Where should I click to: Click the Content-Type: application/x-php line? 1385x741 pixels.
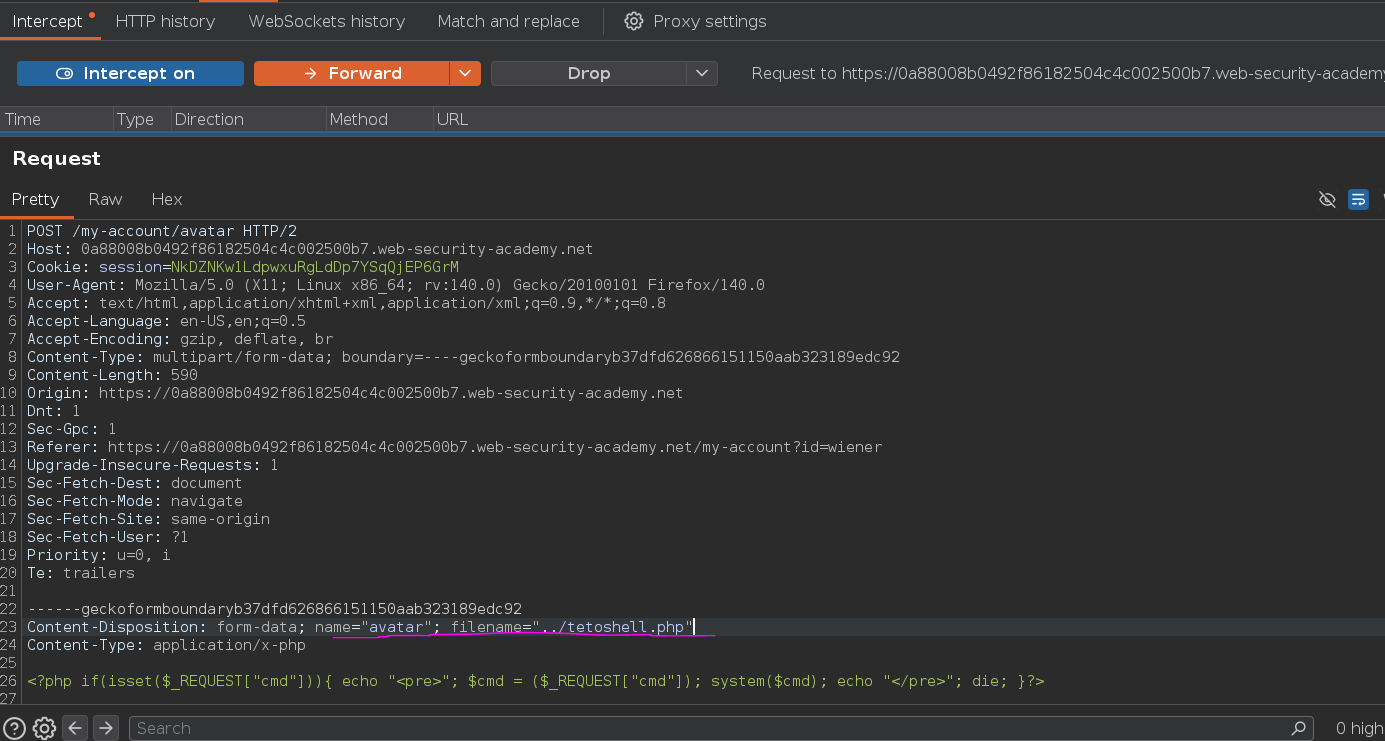coord(166,645)
